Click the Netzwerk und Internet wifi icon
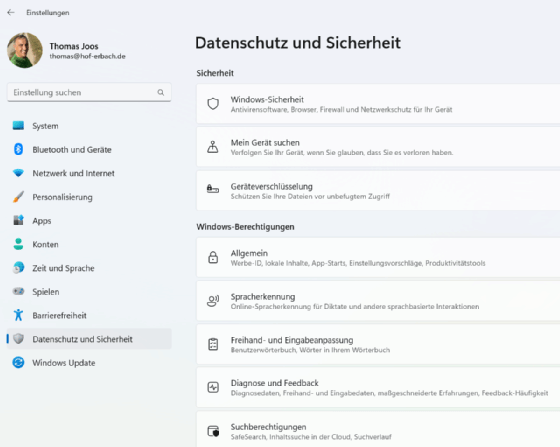Image resolution: width=560 pixels, height=447 pixels. [x=18, y=173]
